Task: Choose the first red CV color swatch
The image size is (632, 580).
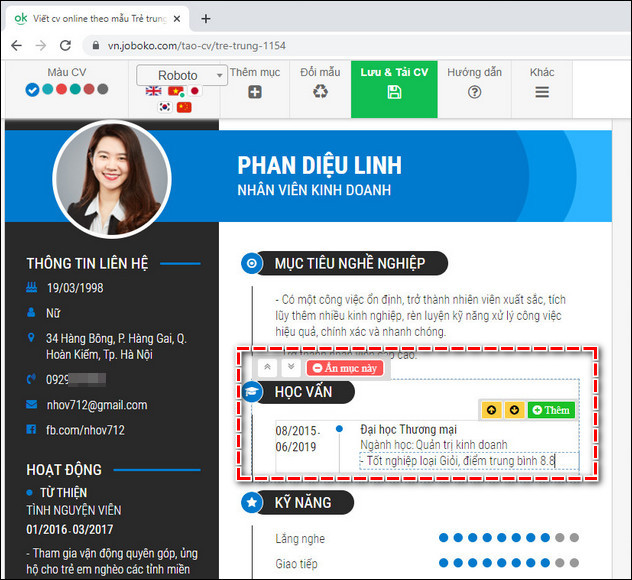Action: 61,89
